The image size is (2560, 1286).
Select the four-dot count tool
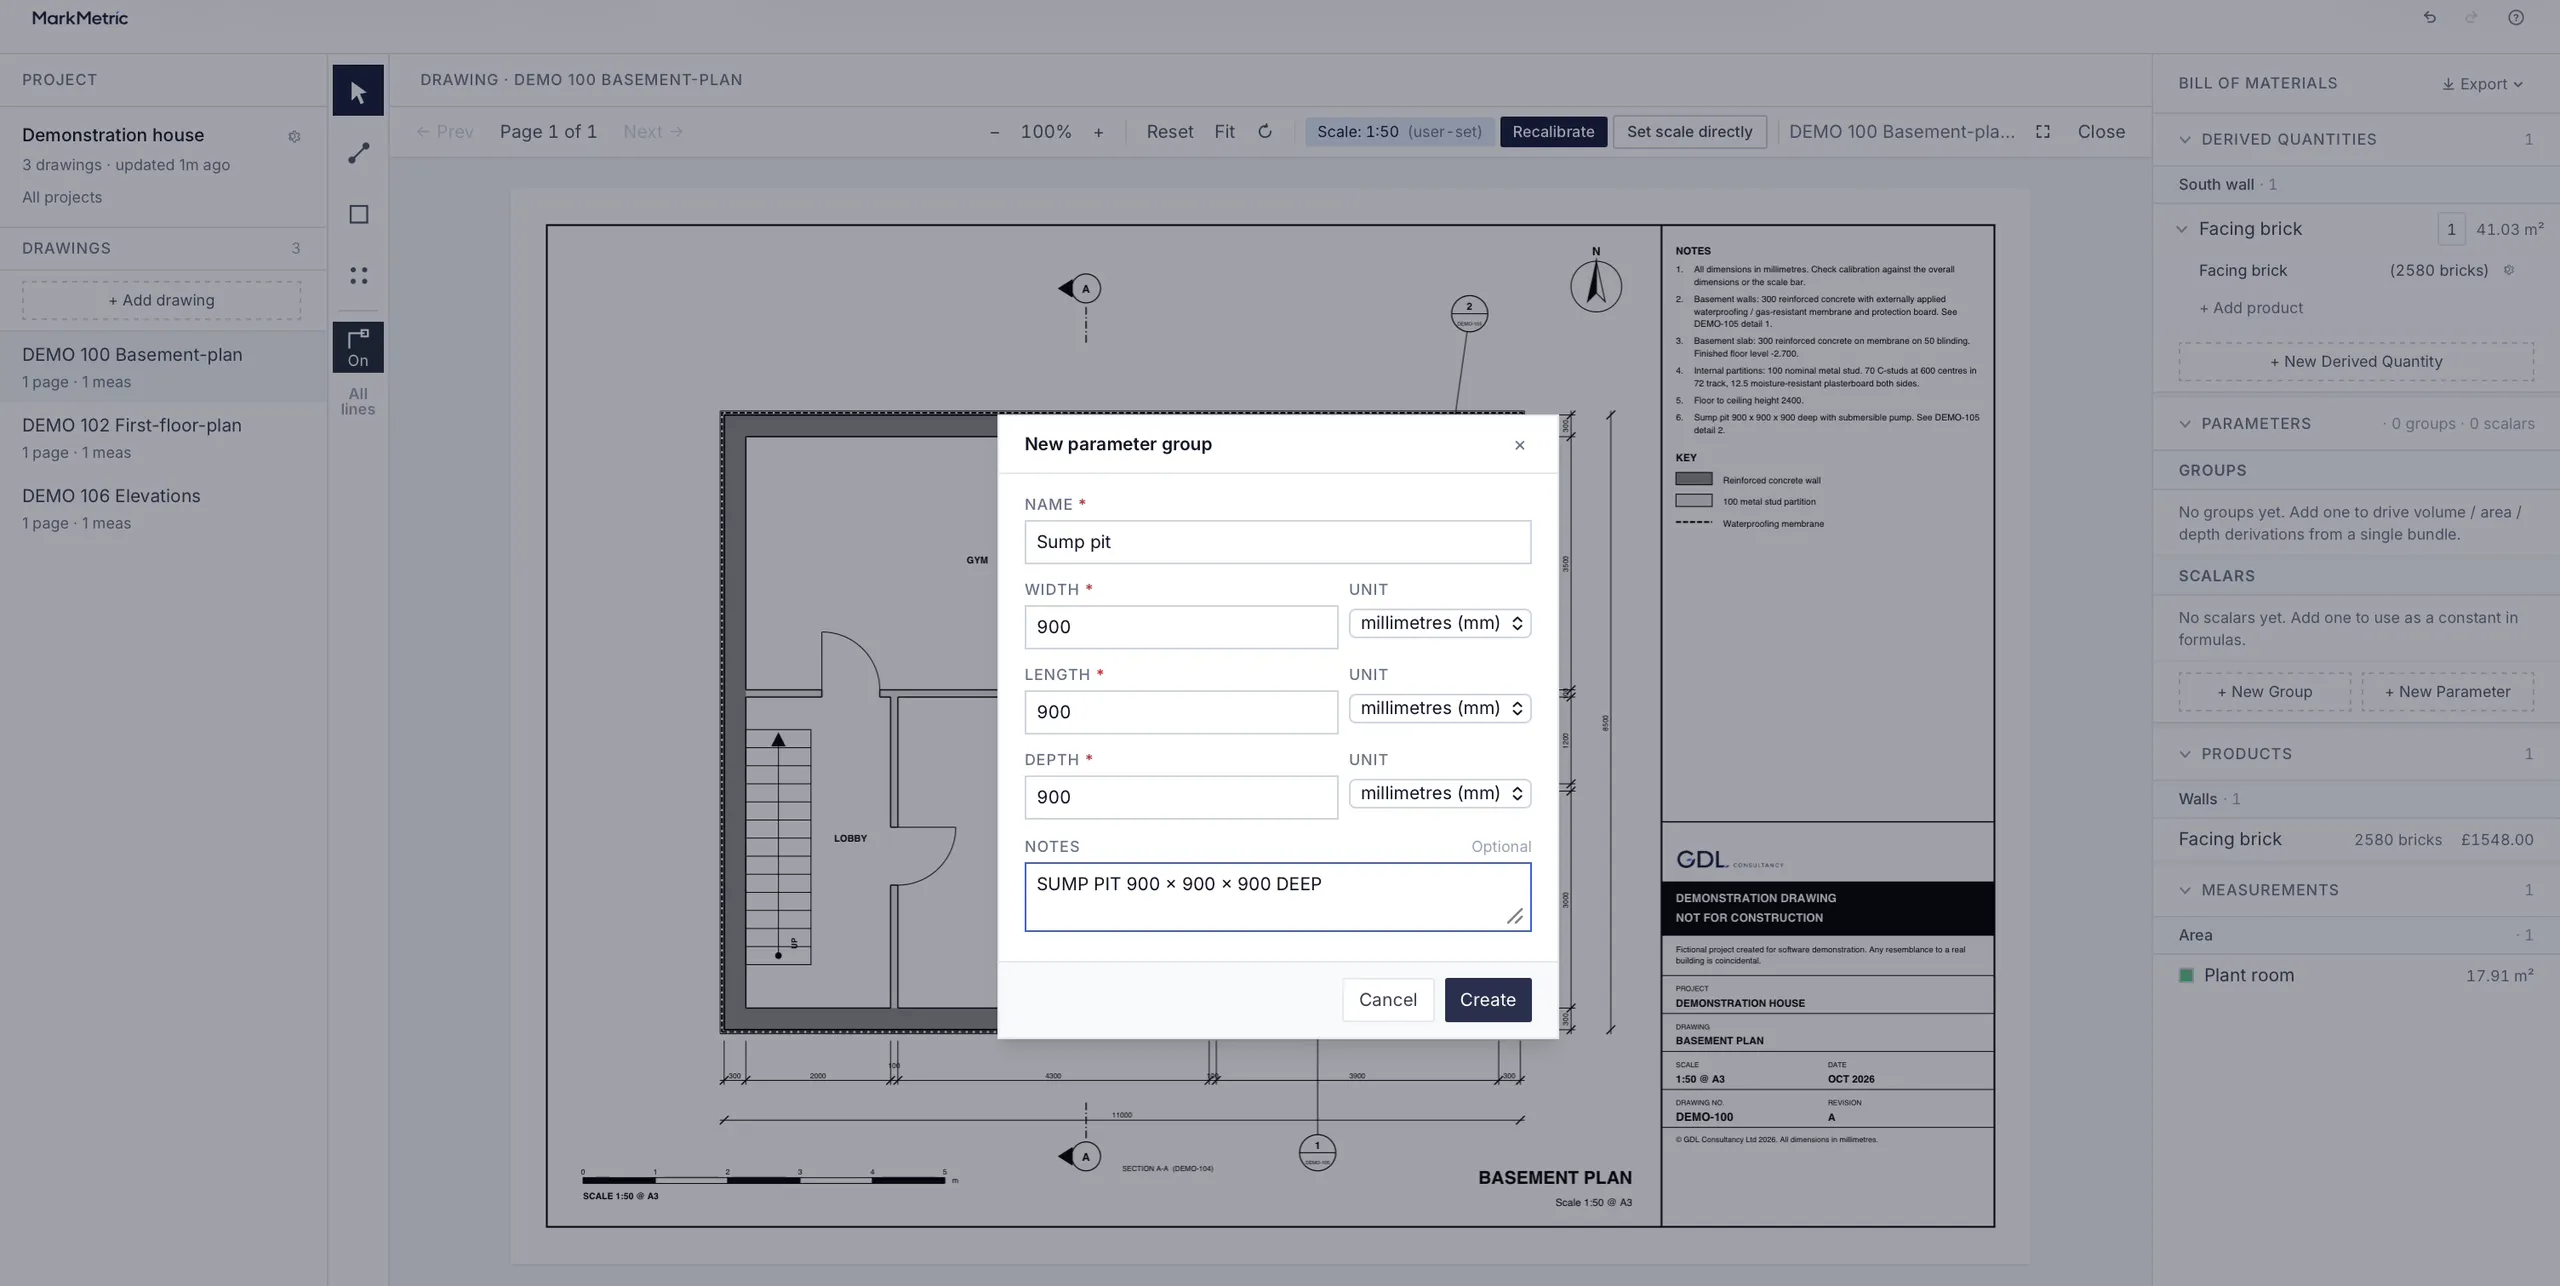358,275
